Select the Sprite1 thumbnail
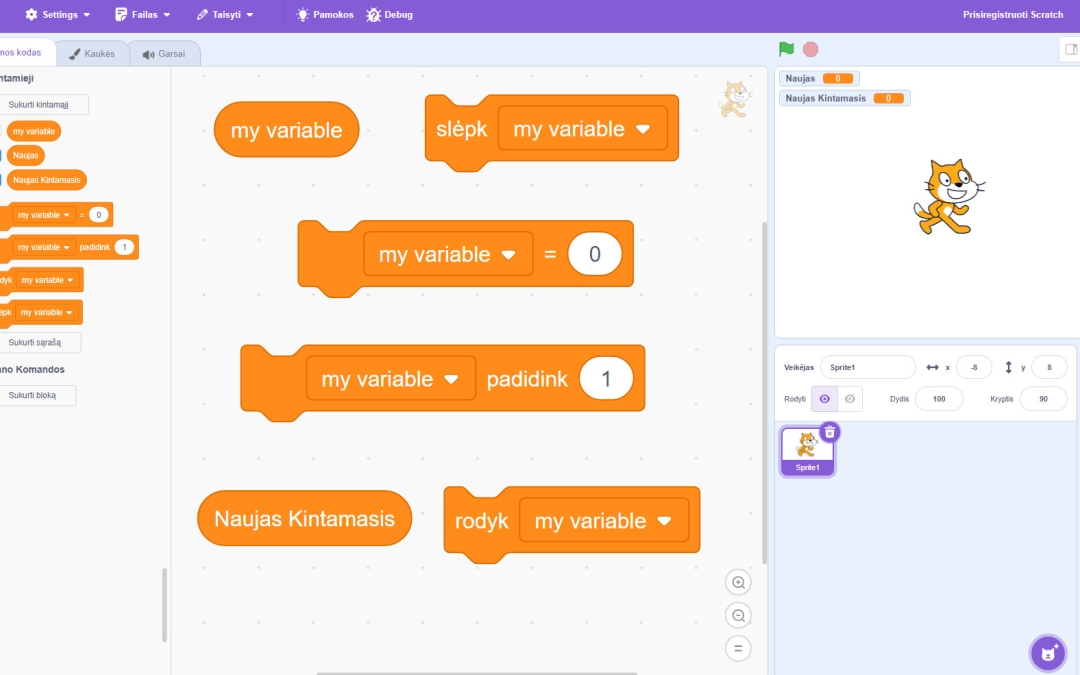Viewport: 1080px width, 675px height. click(x=807, y=452)
